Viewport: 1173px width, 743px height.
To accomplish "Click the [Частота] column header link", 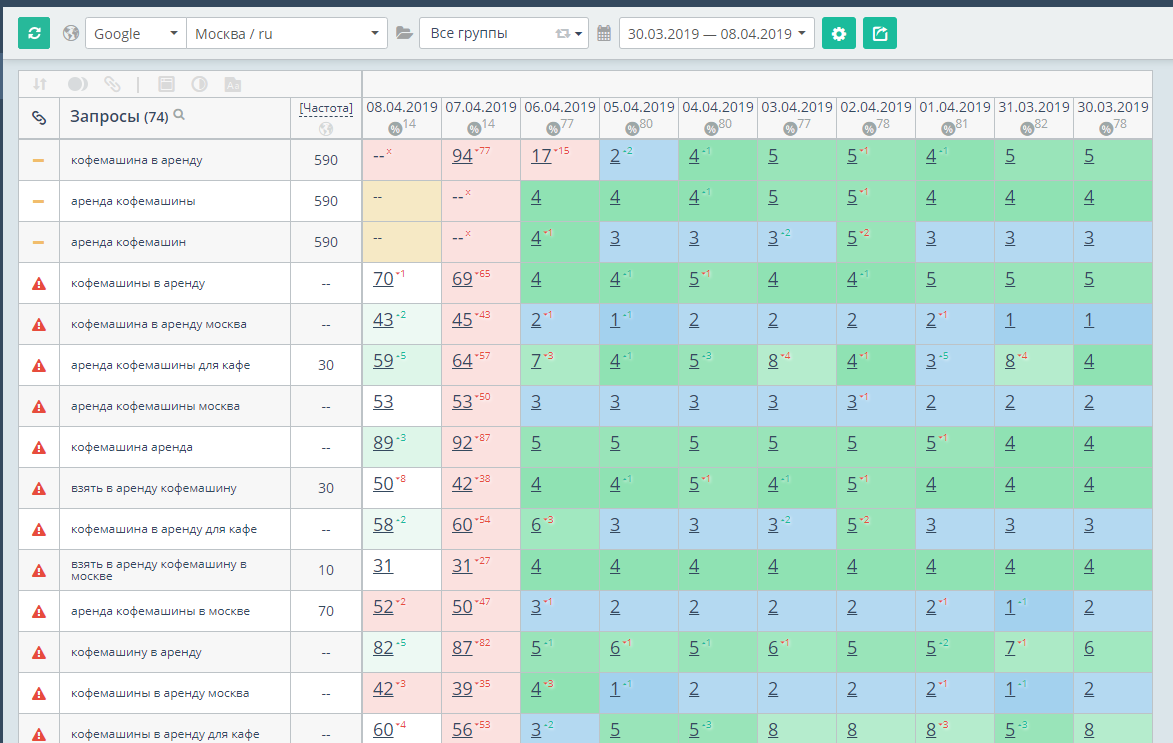I will pos(325,108).
